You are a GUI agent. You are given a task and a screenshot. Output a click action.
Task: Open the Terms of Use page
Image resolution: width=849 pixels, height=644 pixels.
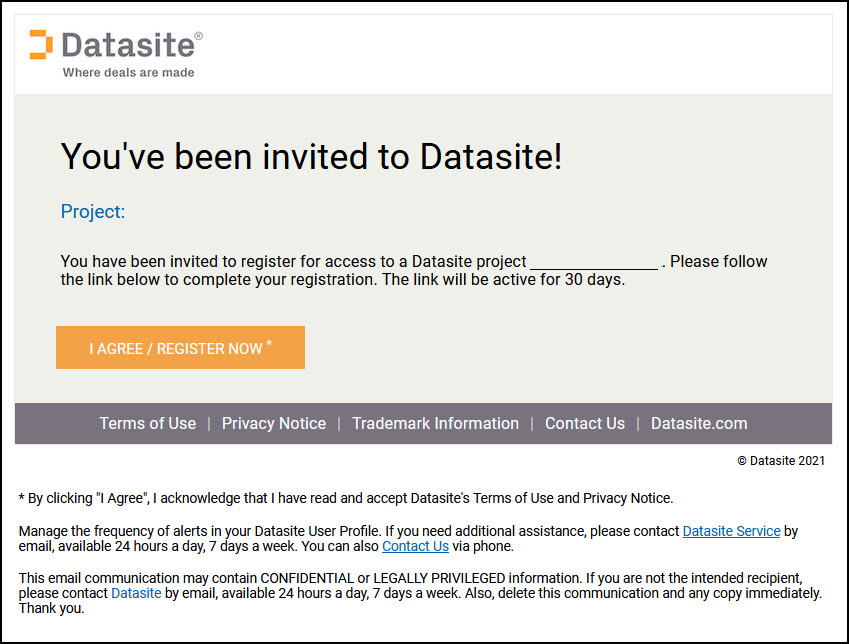tap(147, 423)
